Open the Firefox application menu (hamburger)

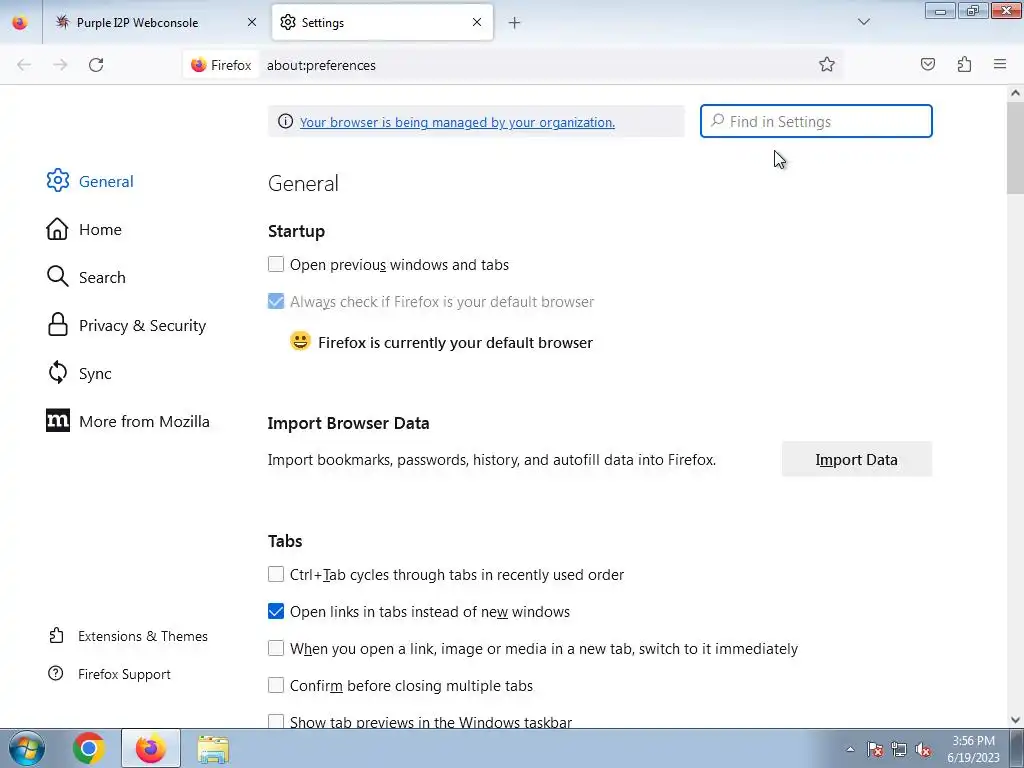point(1000,64)
